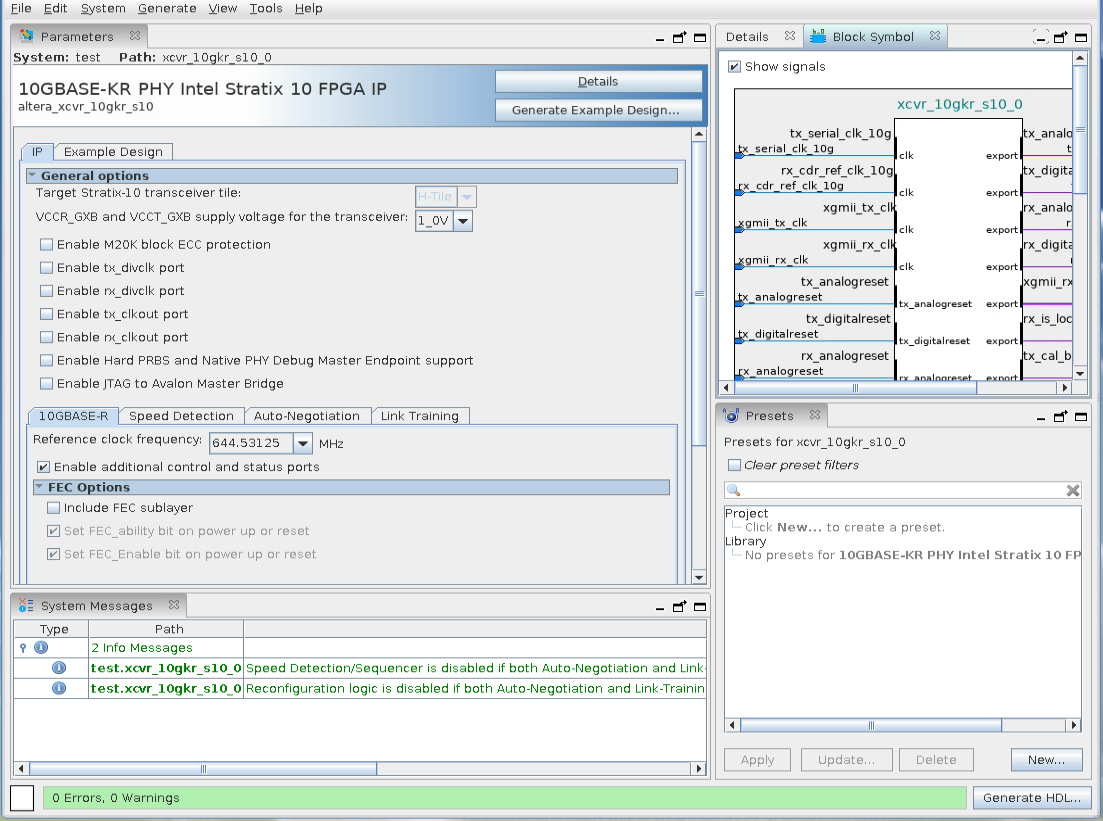
Task: Click info icon of Reconfiguration logic message
Action: [59, 688]
